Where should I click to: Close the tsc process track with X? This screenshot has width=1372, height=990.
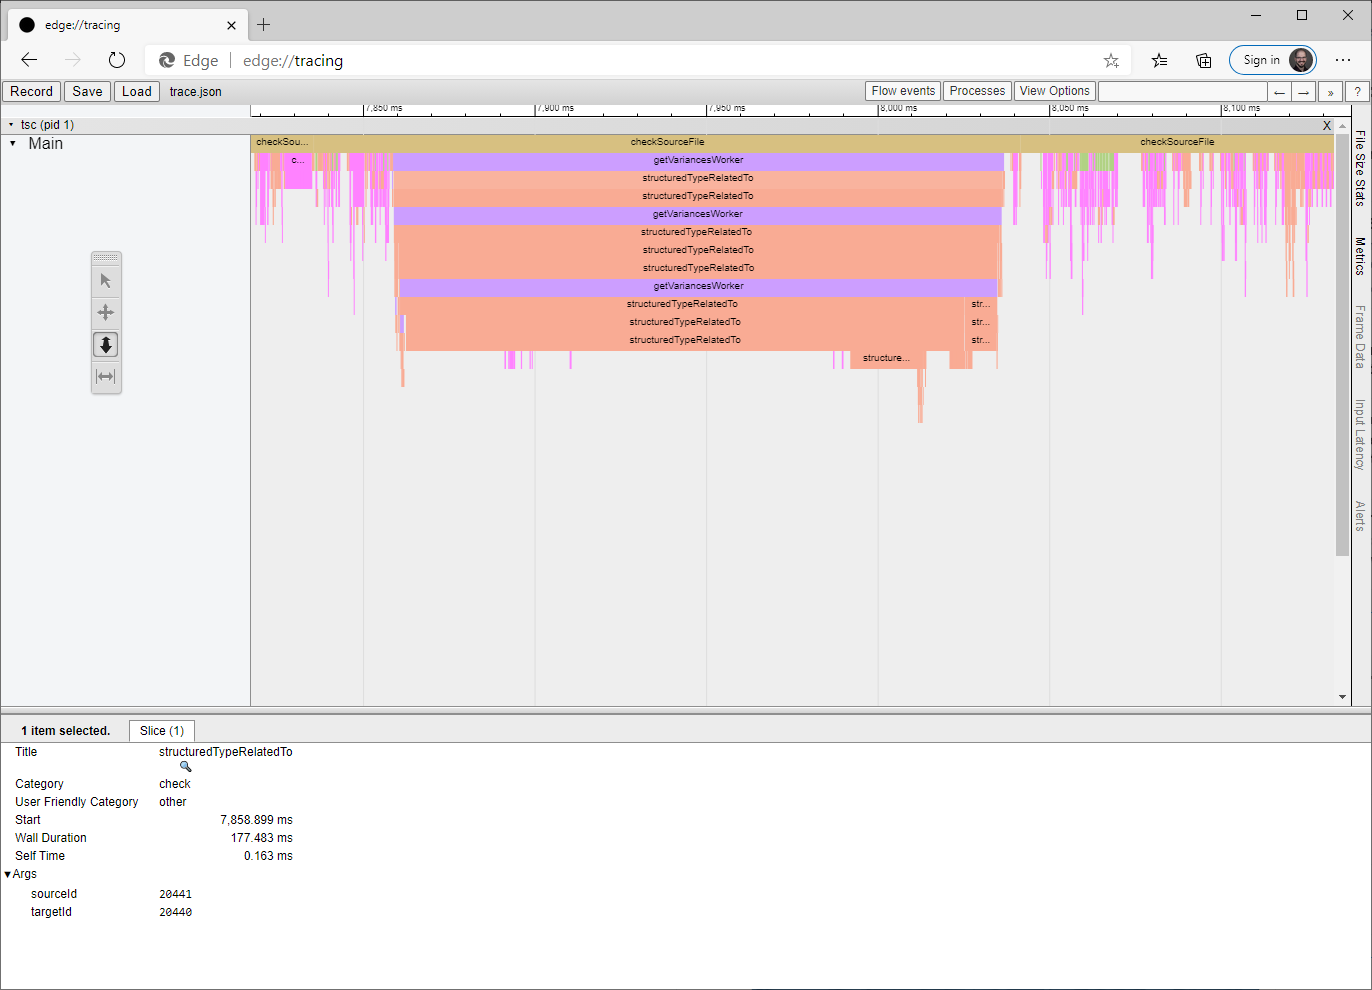1327,125
